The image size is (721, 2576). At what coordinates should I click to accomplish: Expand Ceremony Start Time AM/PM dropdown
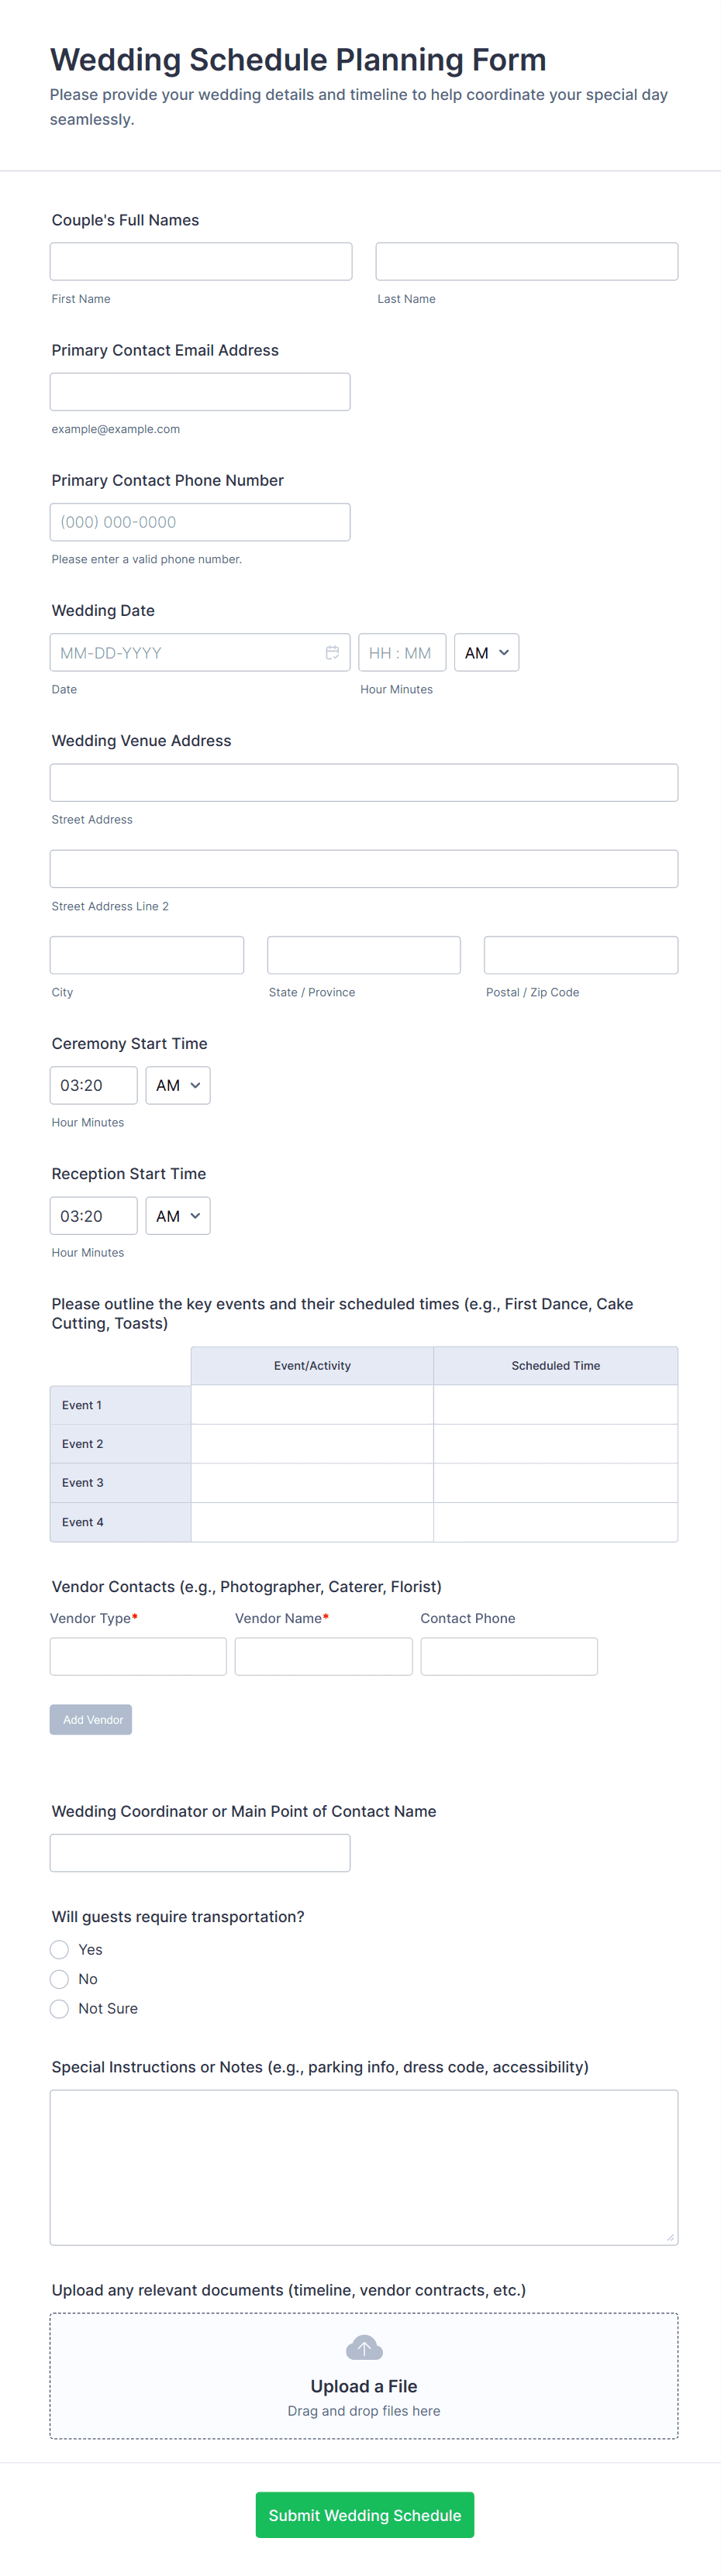(178, 1085)
